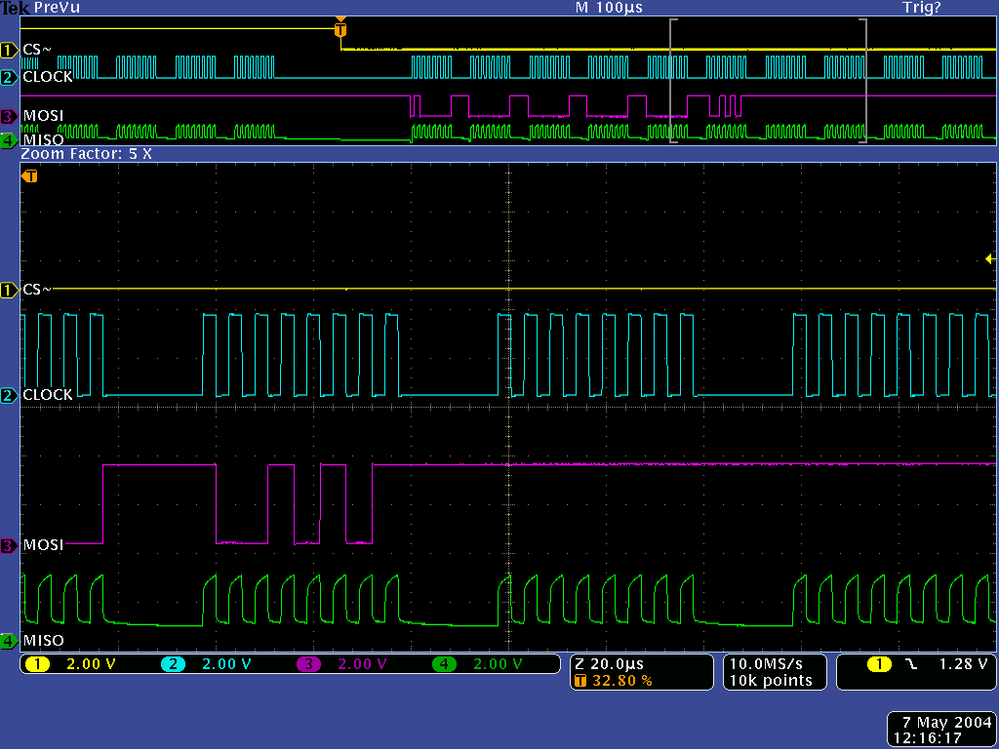Viewport: 999px width, 749px height.
Task: Click the CS~ label in the main view
Action: click(x=37, y=290)
